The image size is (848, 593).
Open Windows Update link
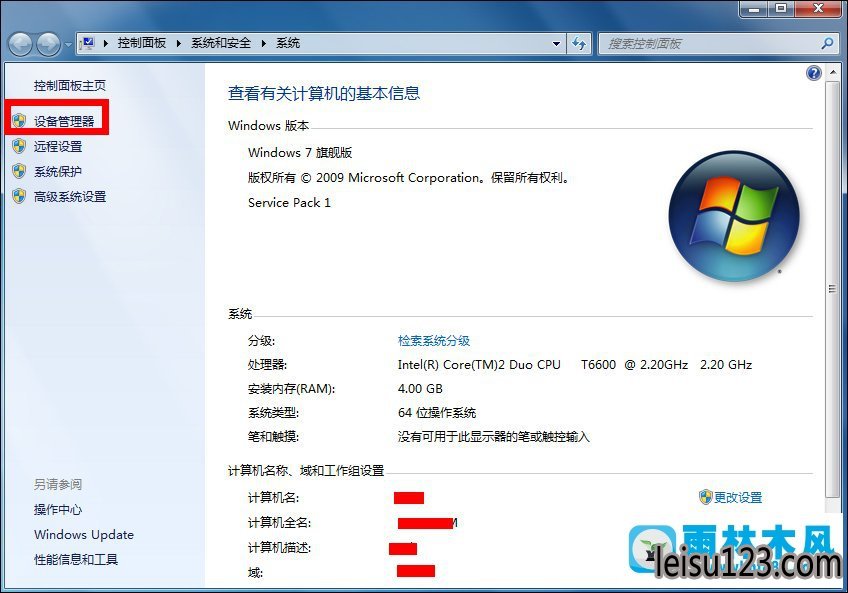tap(84, 535)
